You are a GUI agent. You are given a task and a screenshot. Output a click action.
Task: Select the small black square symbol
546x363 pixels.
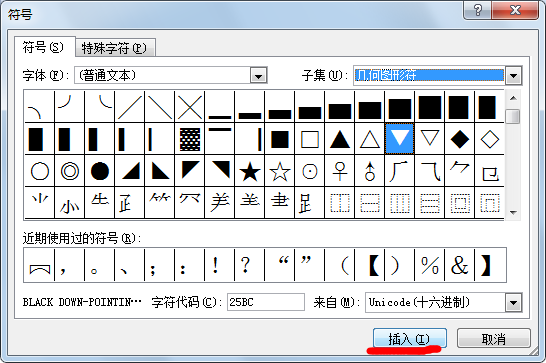pyautogui.click(x=280, y=139)
